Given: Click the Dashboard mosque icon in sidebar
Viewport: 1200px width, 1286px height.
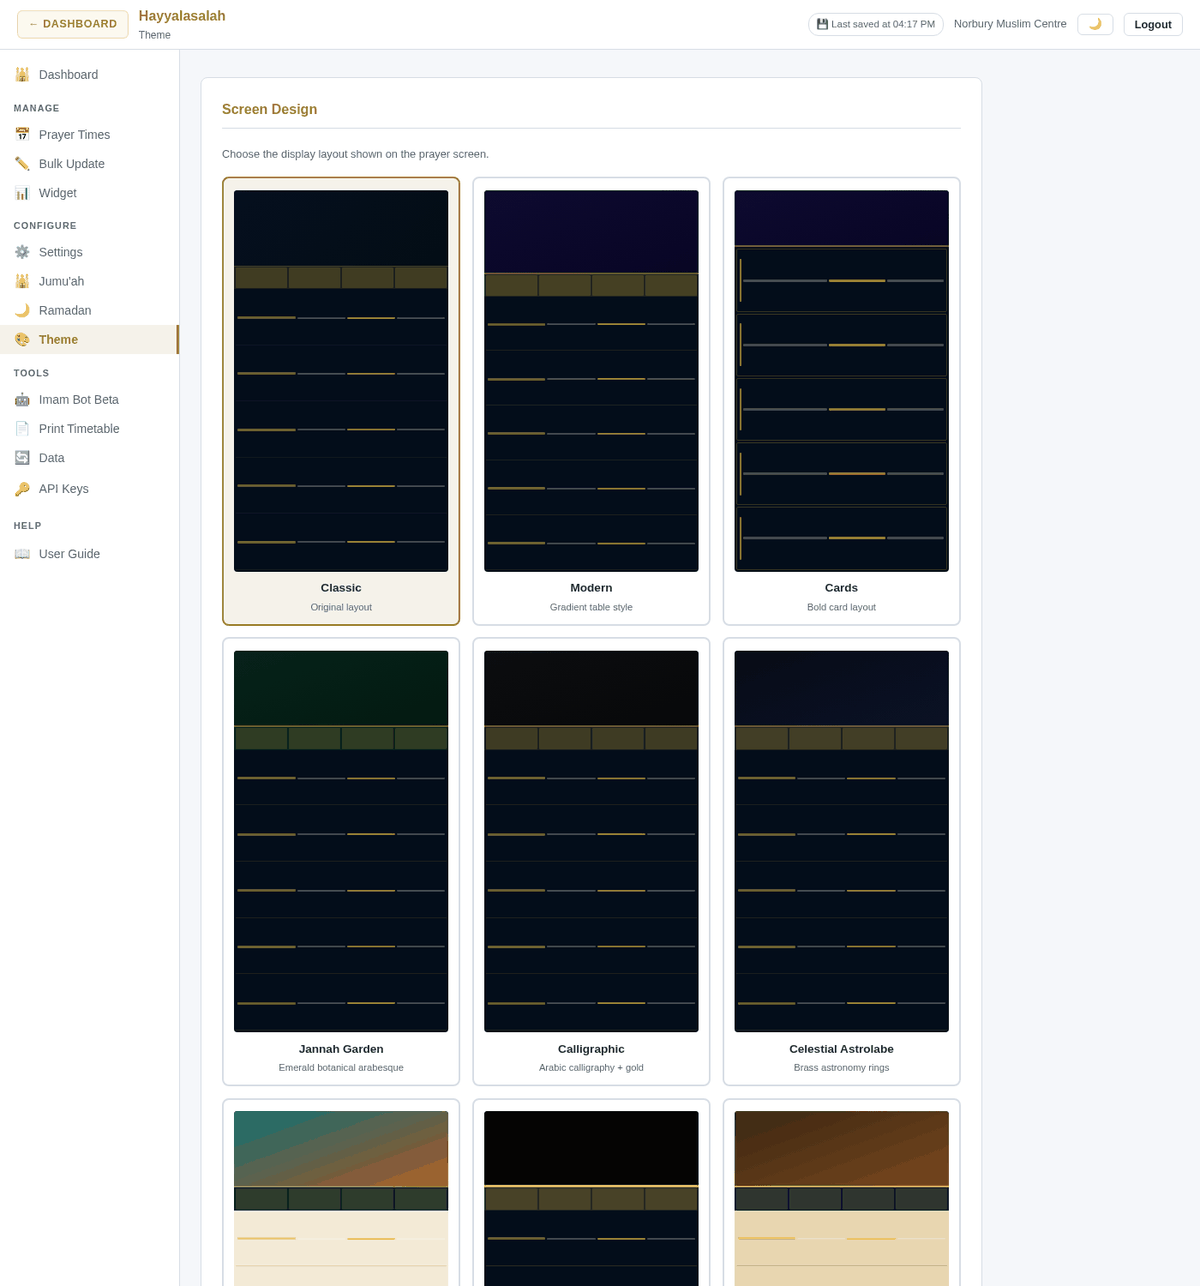Looking at the screenshot, I should click(x=22, y=74).
